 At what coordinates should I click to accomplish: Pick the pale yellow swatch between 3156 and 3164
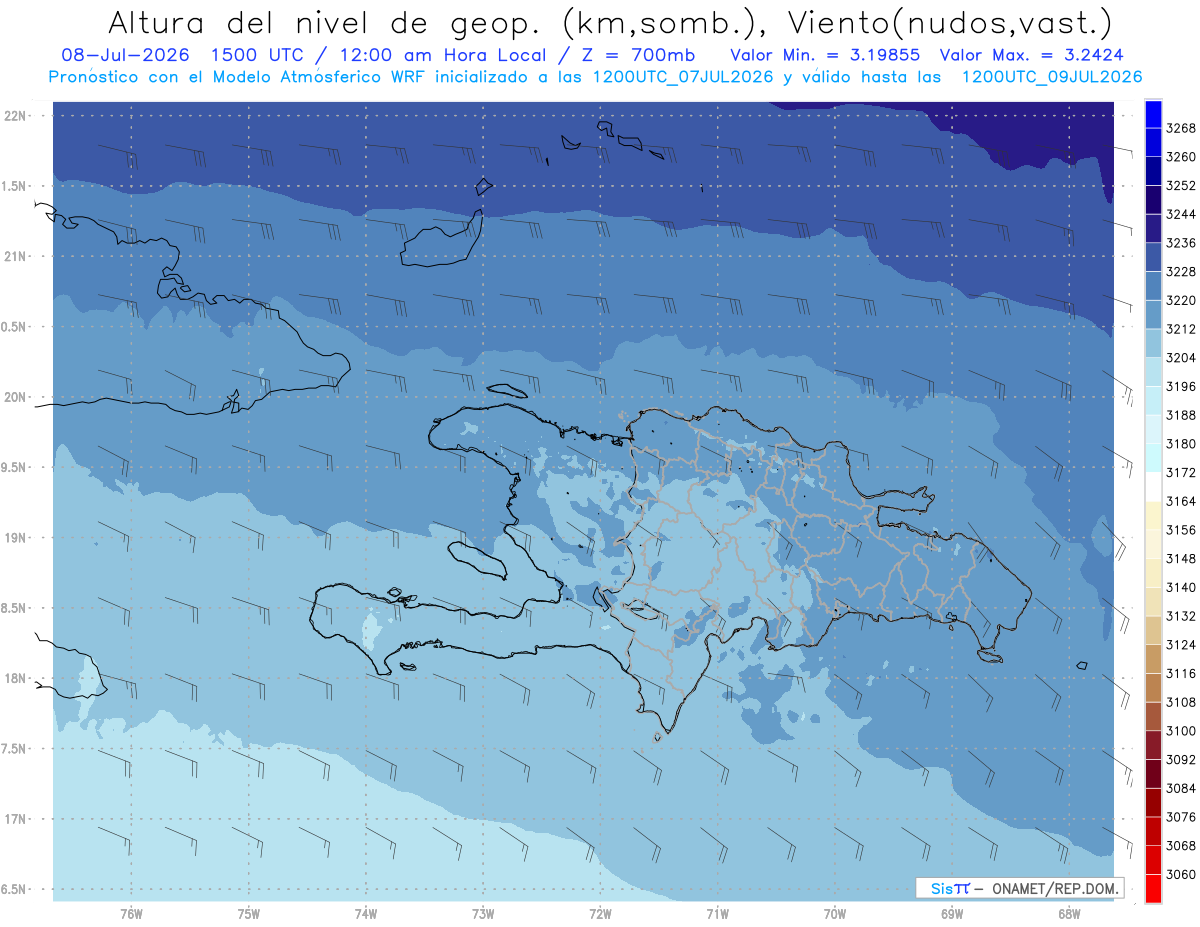(x=1153, y=515)
